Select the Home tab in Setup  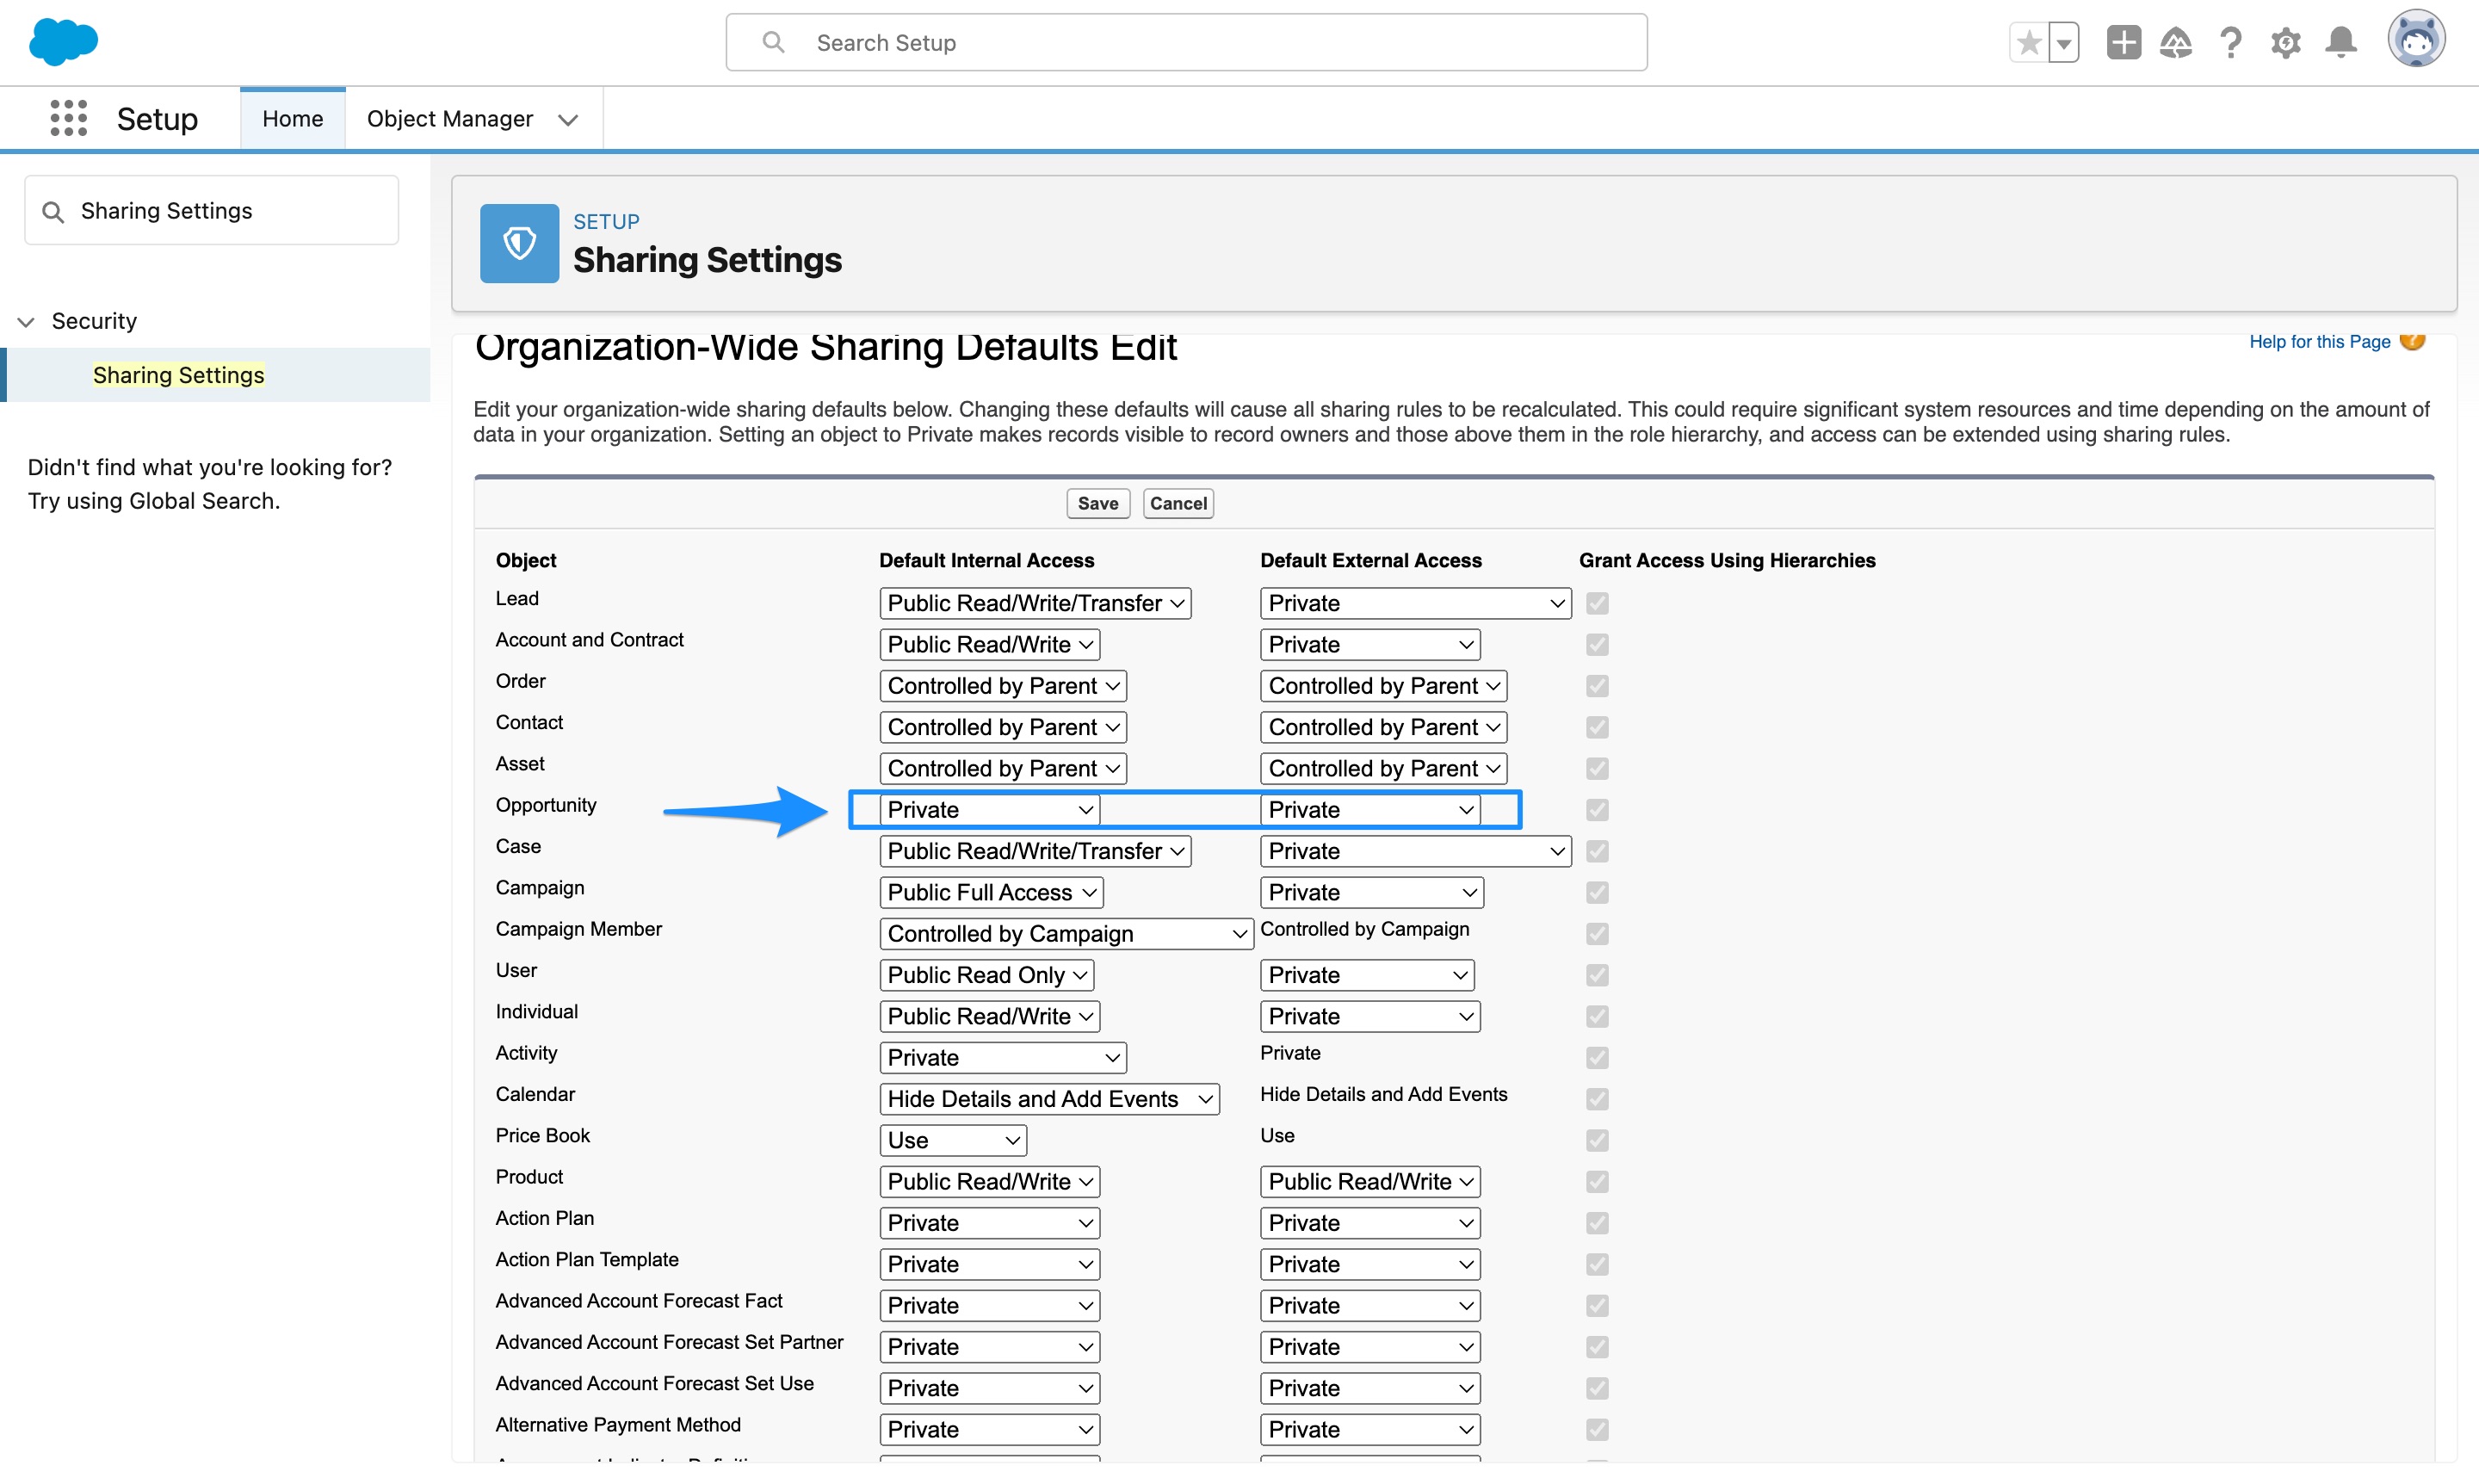coord(292,117)
